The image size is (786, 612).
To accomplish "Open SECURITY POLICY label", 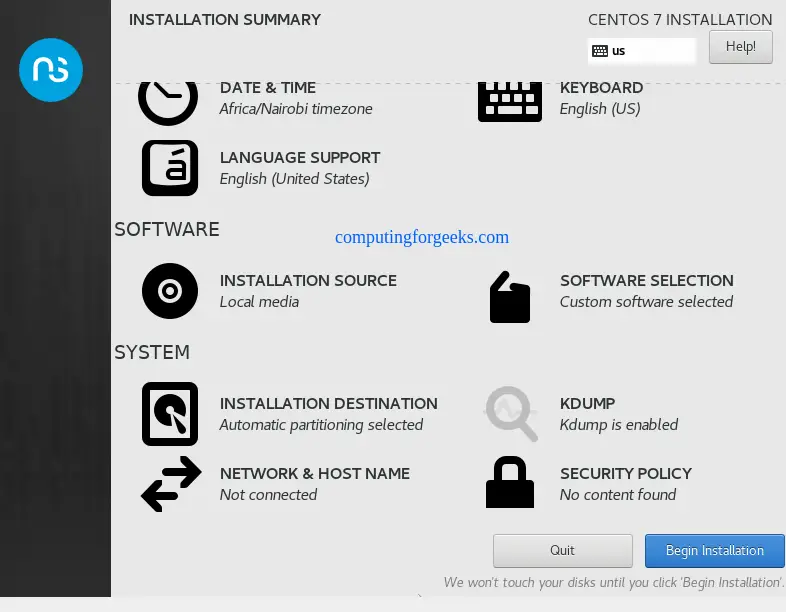I will [626, 474].
